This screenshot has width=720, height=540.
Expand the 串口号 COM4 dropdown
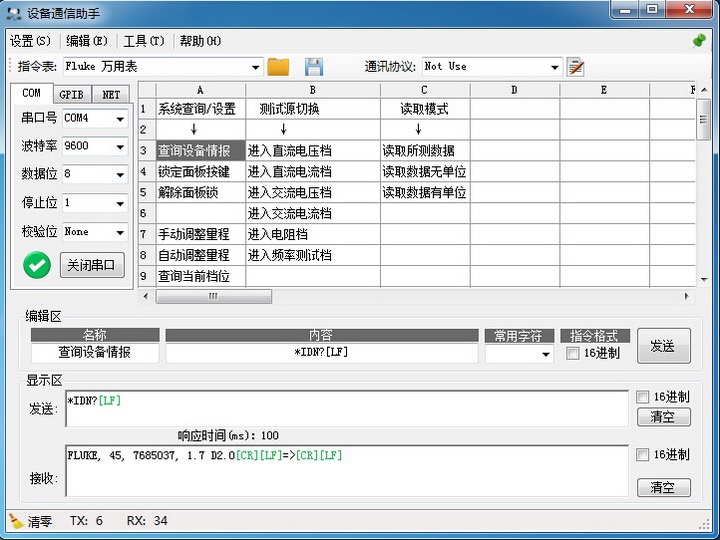pos(120,119)
